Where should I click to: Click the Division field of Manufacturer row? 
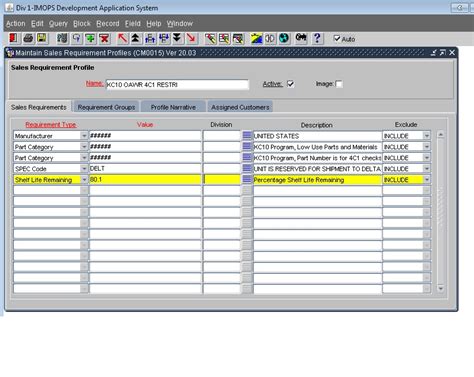tap(222, 136)
